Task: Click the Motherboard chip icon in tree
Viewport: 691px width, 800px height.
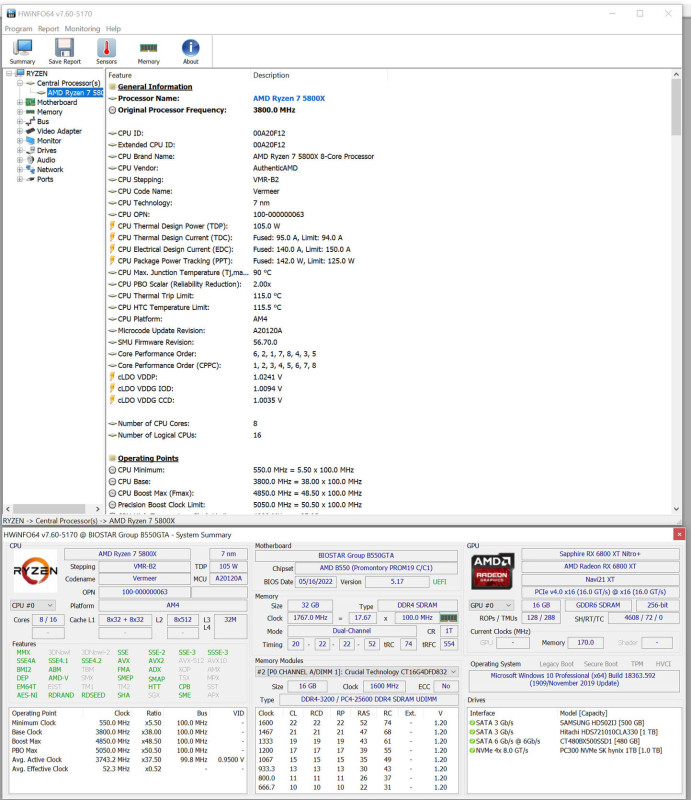Action: click(30, 102)
